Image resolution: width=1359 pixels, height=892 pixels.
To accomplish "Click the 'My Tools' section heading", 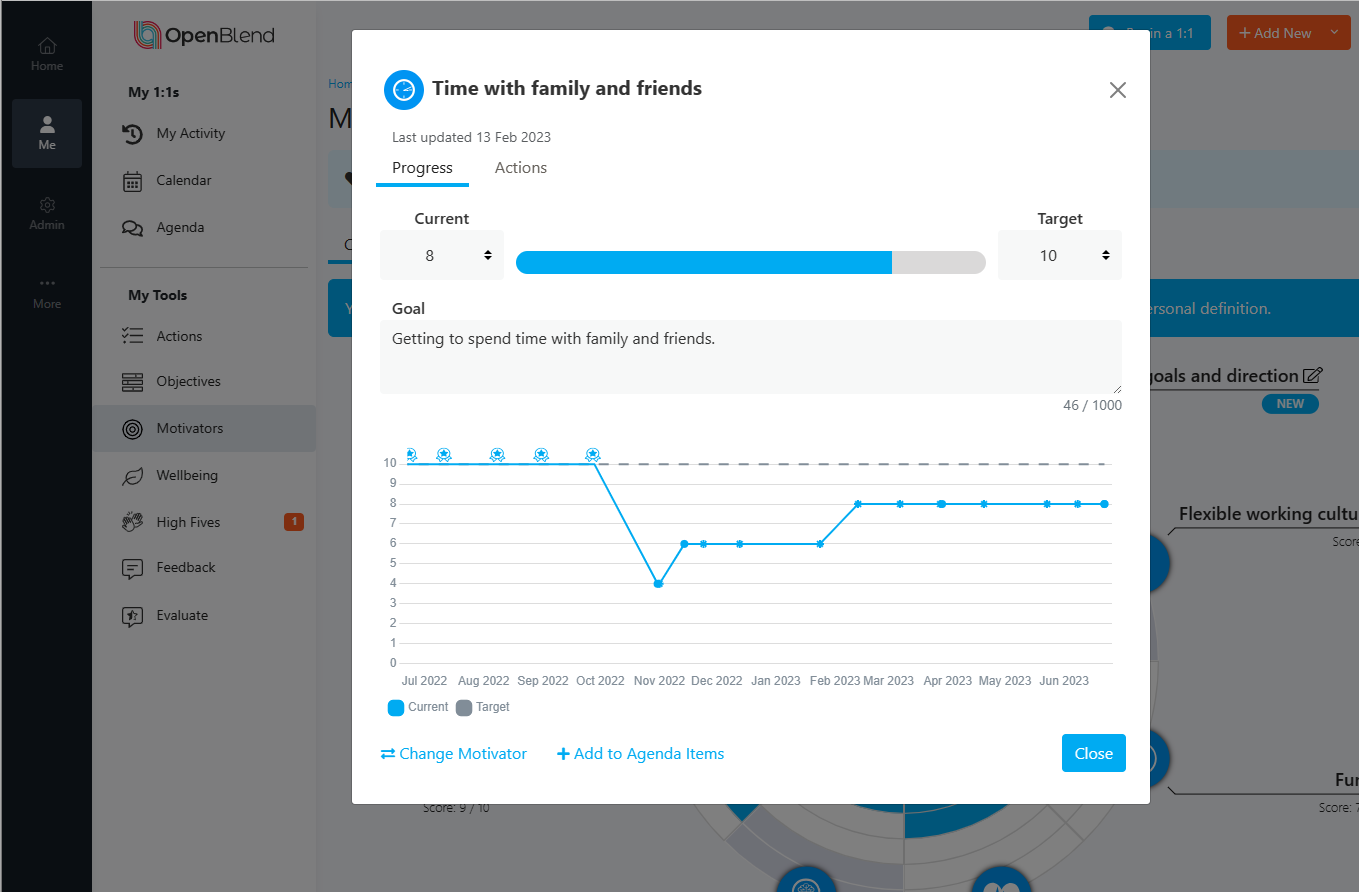I will point(158,295).
